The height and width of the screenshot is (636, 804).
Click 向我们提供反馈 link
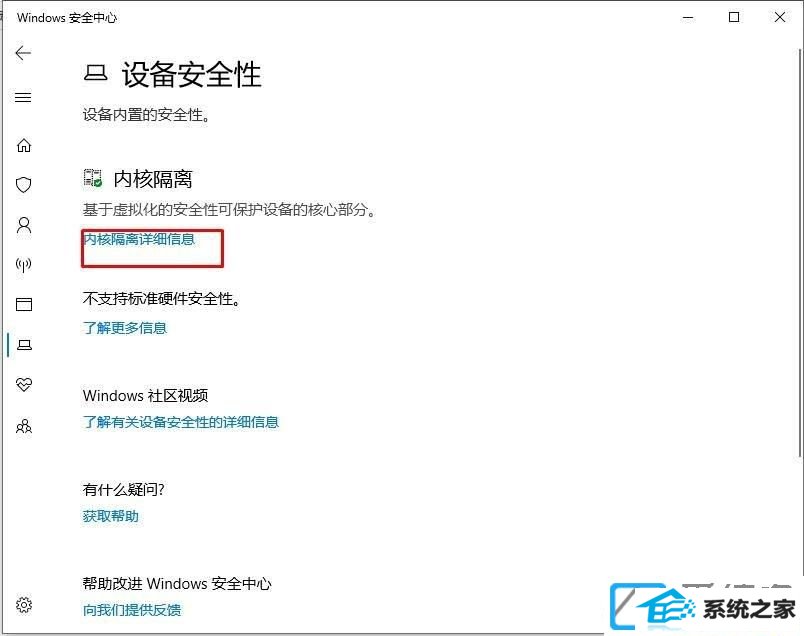pyautogui.click(x=132, y=610)
